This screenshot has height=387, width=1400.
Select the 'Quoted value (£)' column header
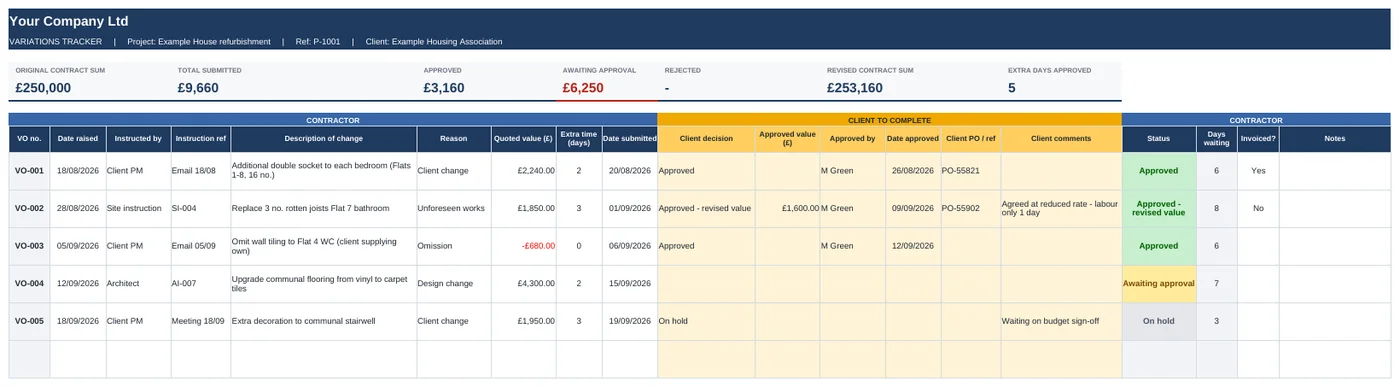(x=523, y=139)
